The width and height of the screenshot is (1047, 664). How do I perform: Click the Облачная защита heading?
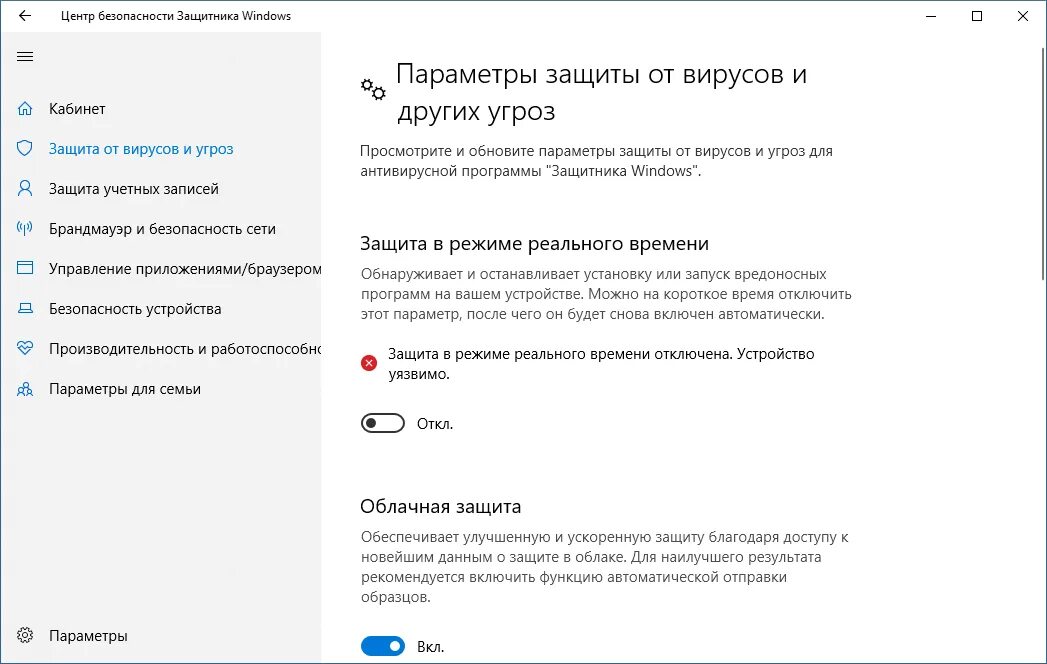[x=441, y=506]
